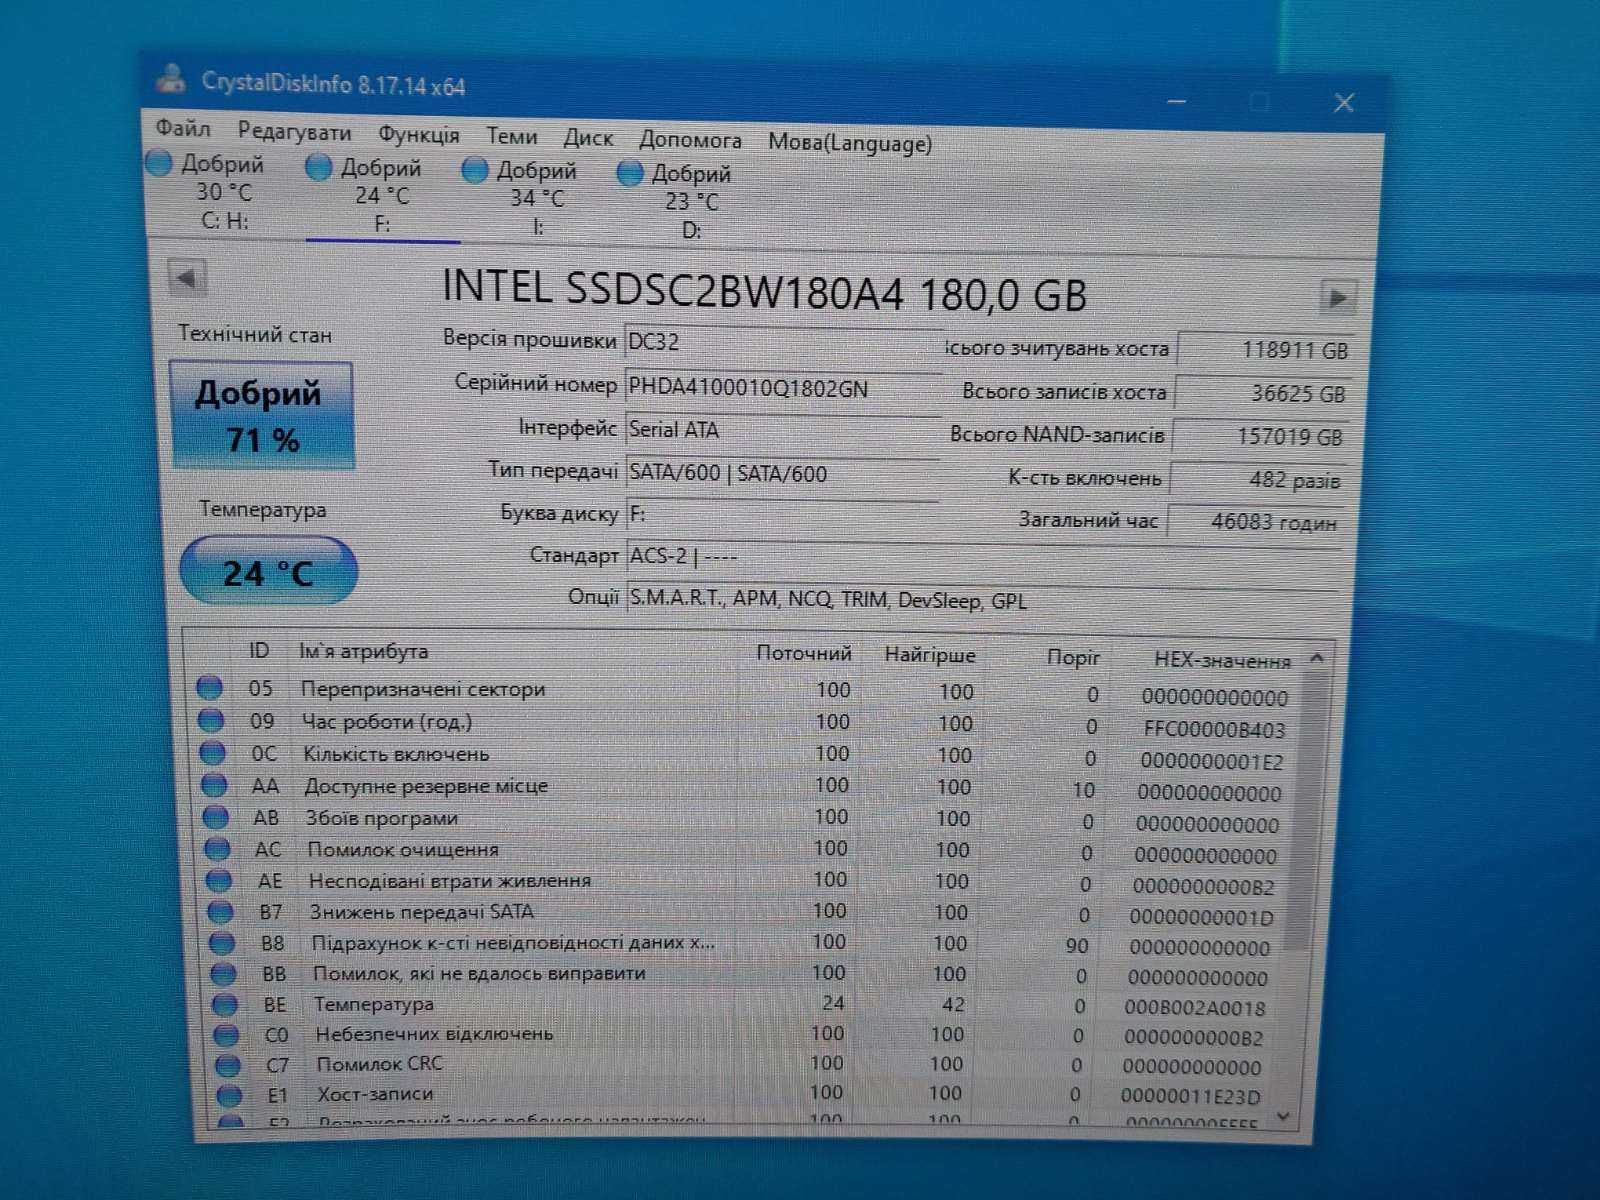Click status dot for attribute B8
Viewport: 1600px width, 1200px height.
222,942
